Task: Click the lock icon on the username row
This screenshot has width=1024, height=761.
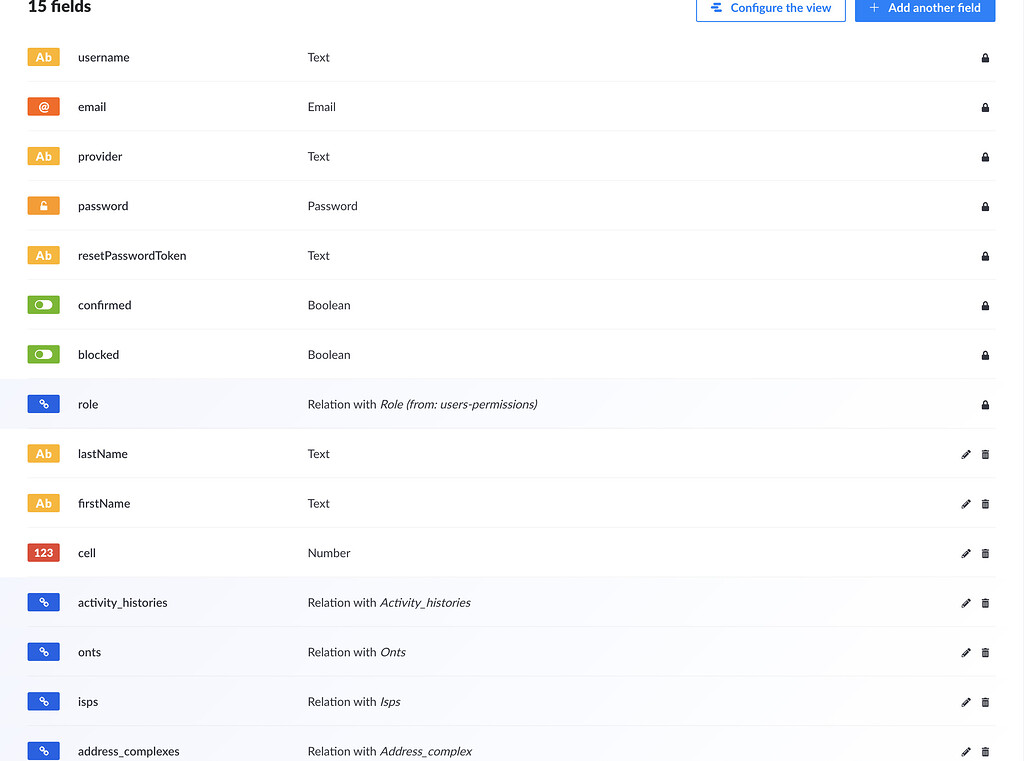Action: point(985,58)
